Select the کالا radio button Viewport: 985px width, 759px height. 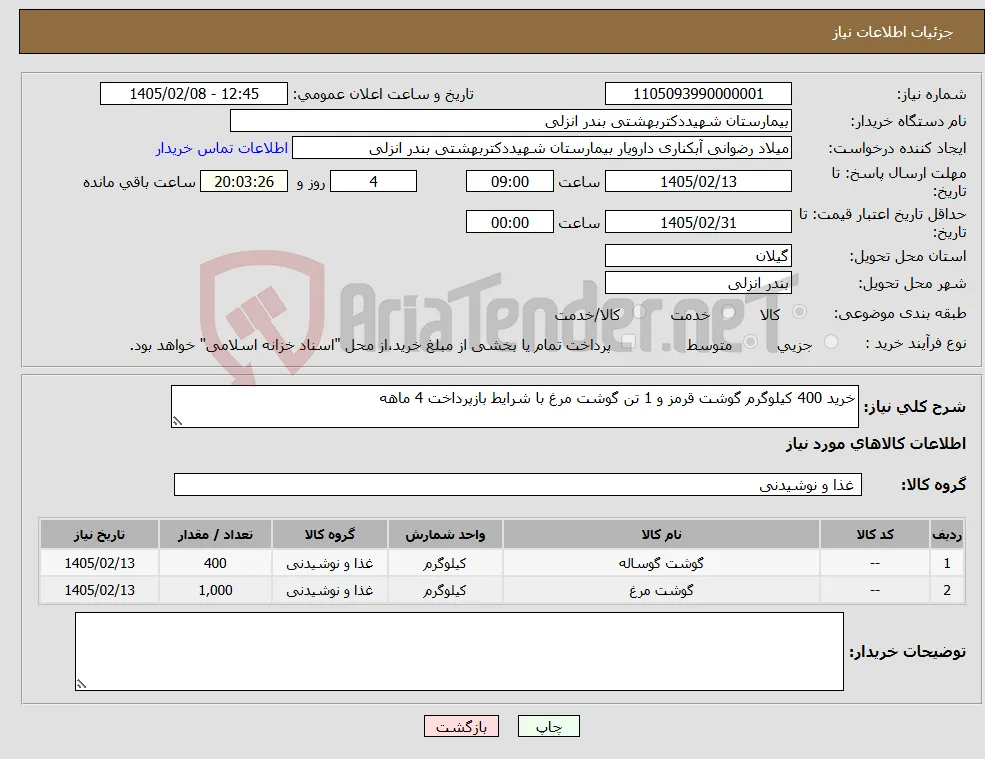click(800, 312)
